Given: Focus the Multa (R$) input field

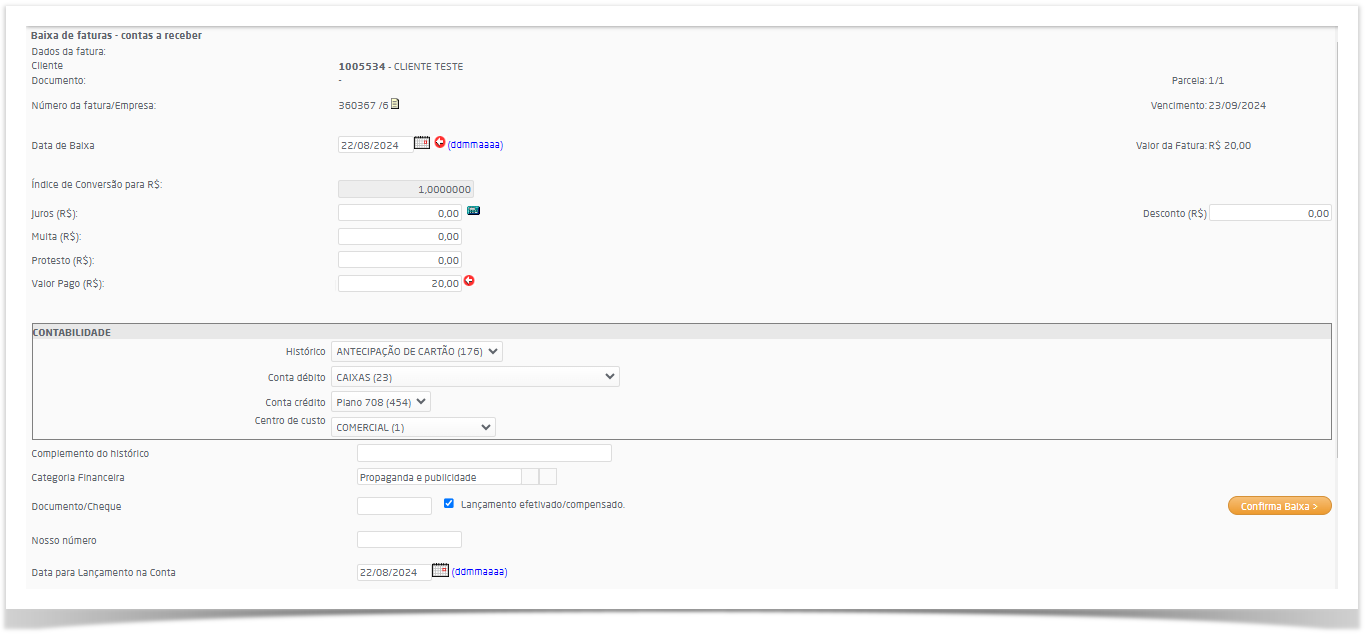Looking at the screenshot, I should click(400, 237).
